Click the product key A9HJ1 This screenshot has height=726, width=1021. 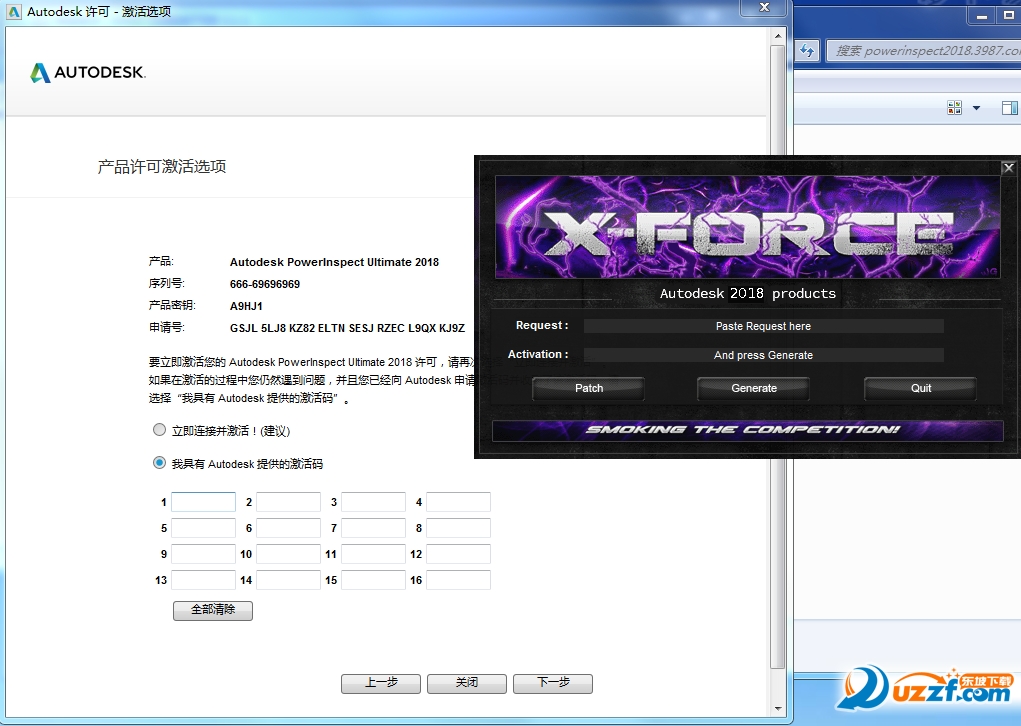coord(246,306)
